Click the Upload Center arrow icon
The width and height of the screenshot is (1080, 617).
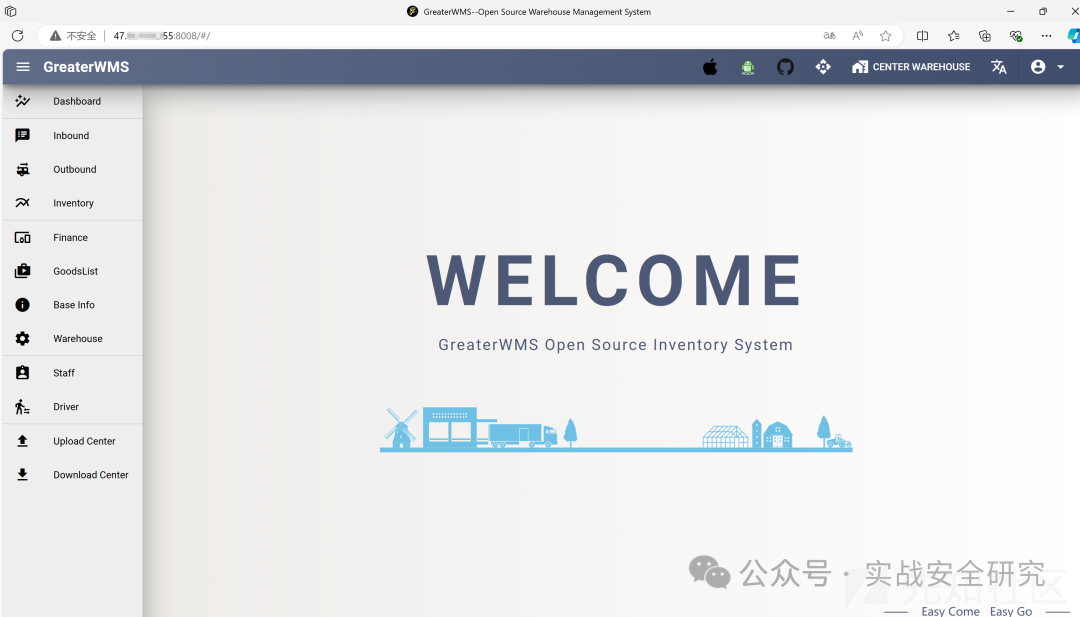(23, 441)
